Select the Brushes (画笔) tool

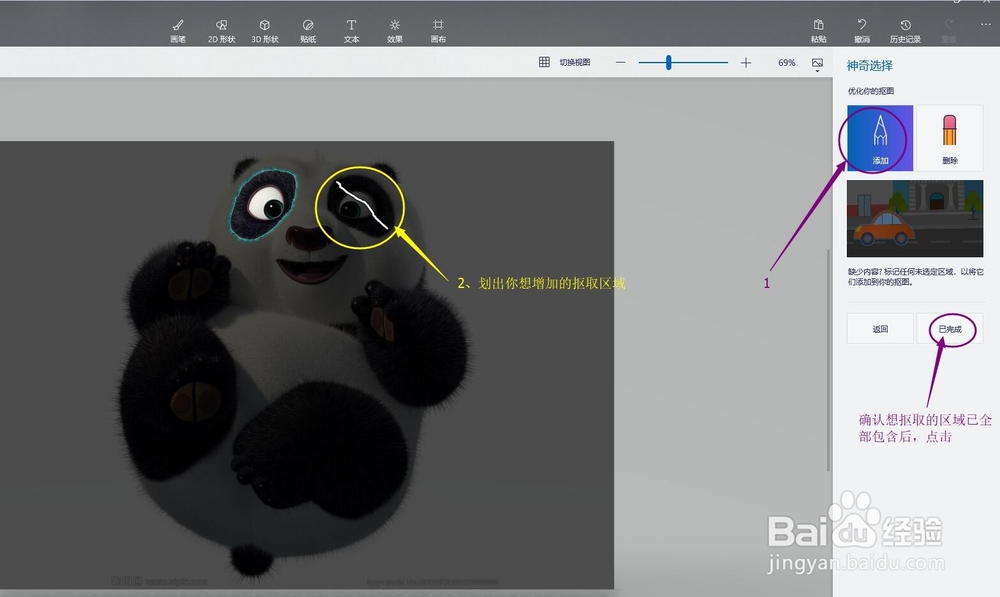[178, 31]
